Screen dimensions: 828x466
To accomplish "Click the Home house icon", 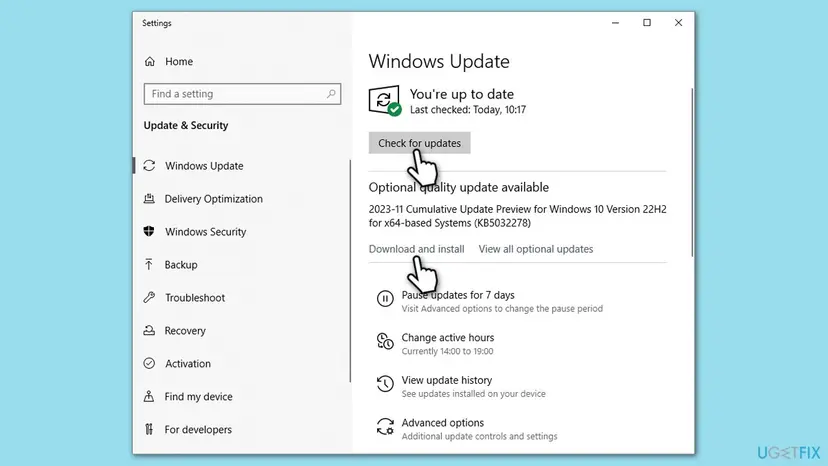I will pos(150,61).
